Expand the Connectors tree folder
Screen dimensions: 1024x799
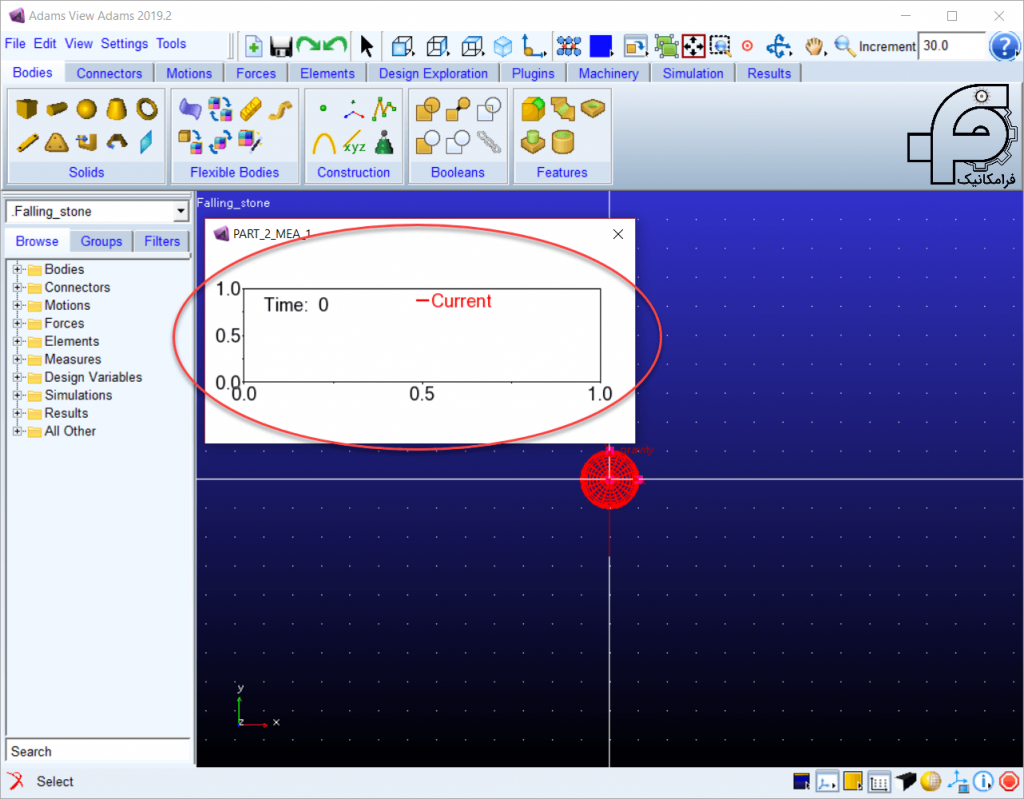pos(18,287)
